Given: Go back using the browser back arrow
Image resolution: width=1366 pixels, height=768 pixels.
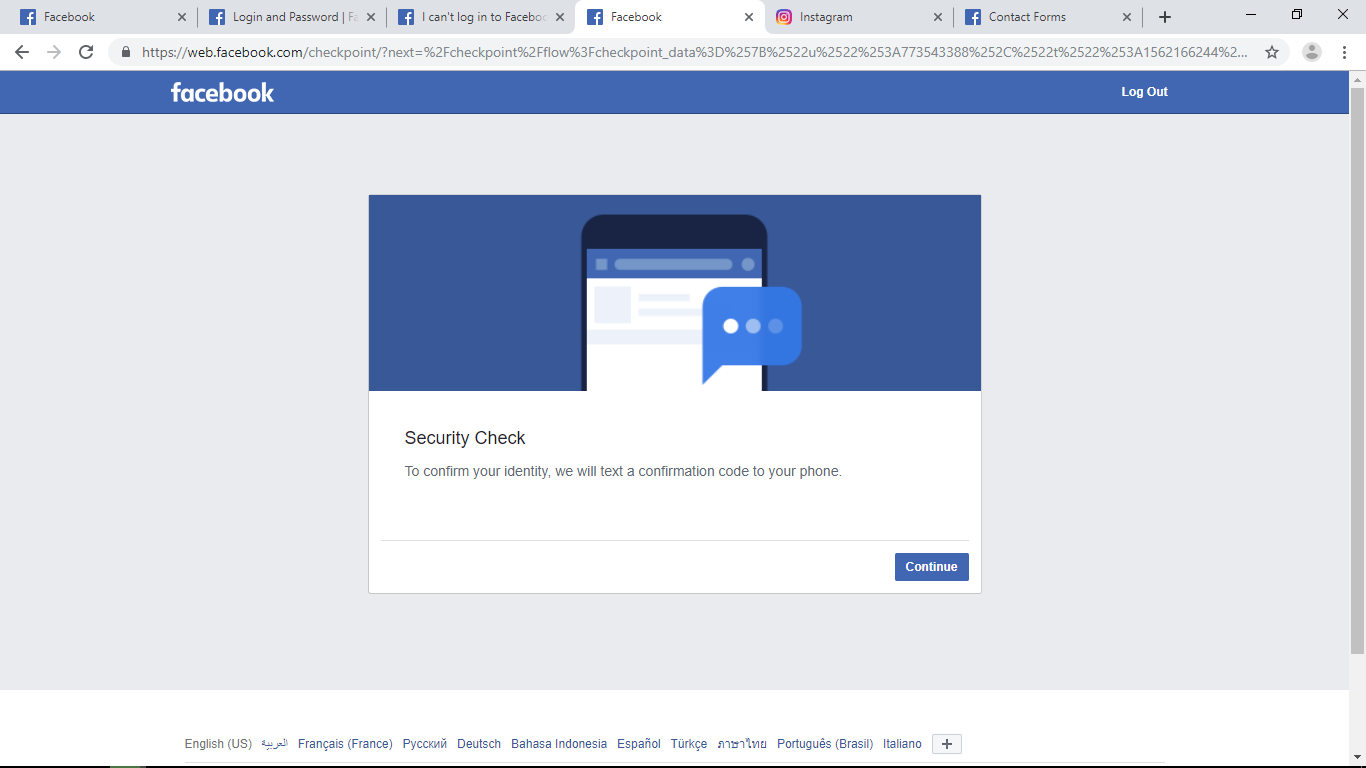Looking at the screenshot, I should tap(22, 52).
